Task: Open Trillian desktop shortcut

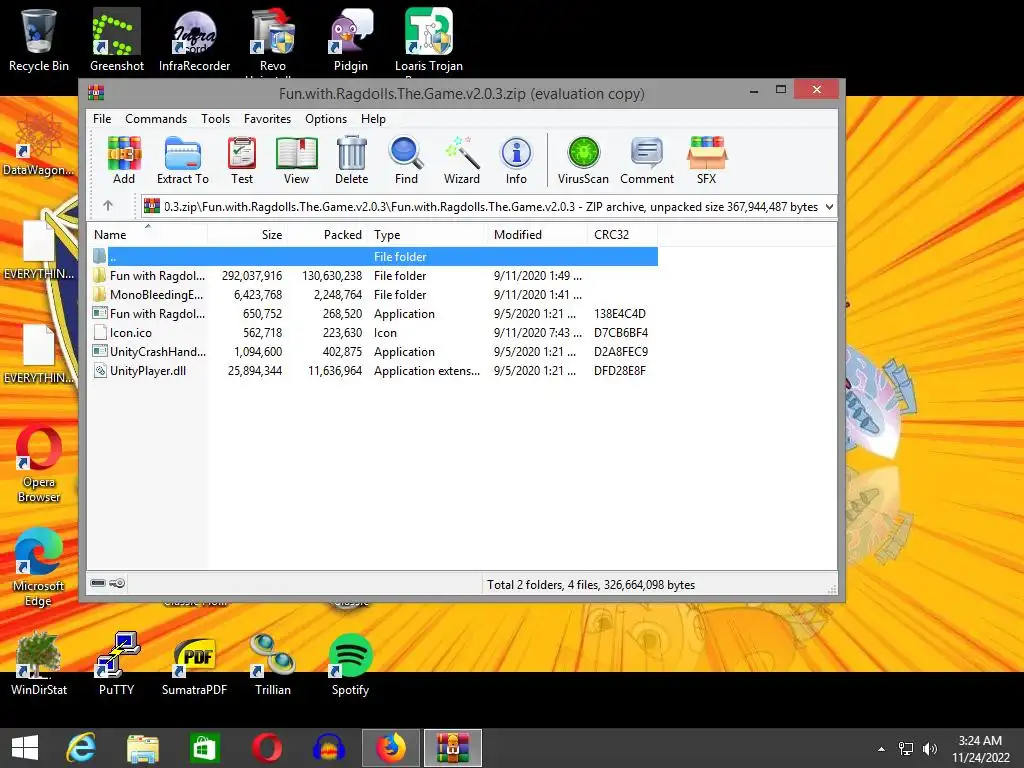Action: (272, 664)
